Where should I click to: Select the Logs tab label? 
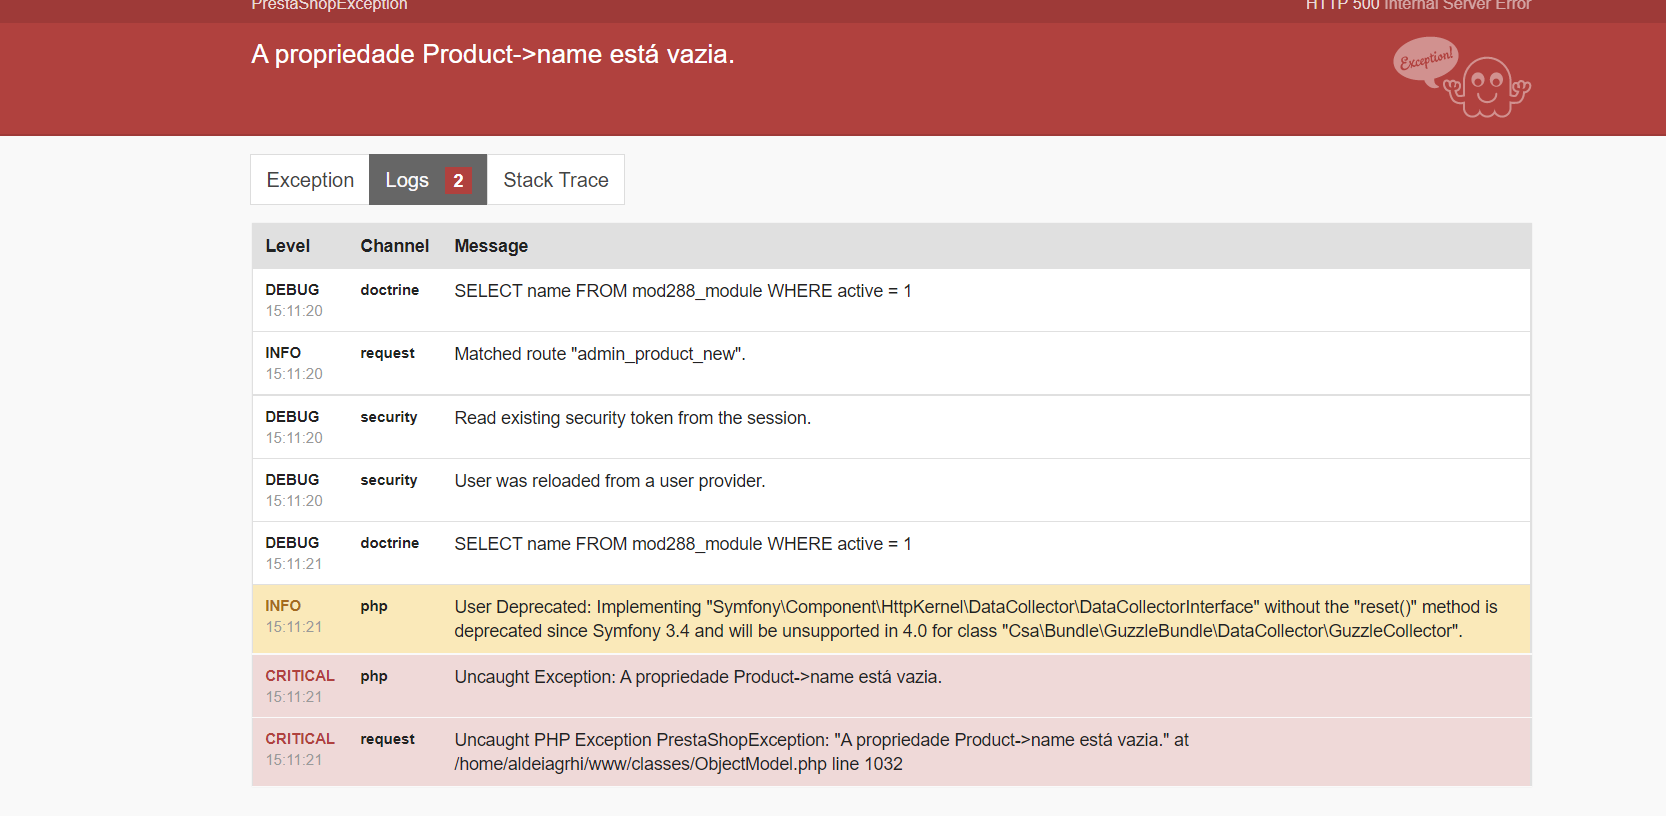tap(407, 180)
